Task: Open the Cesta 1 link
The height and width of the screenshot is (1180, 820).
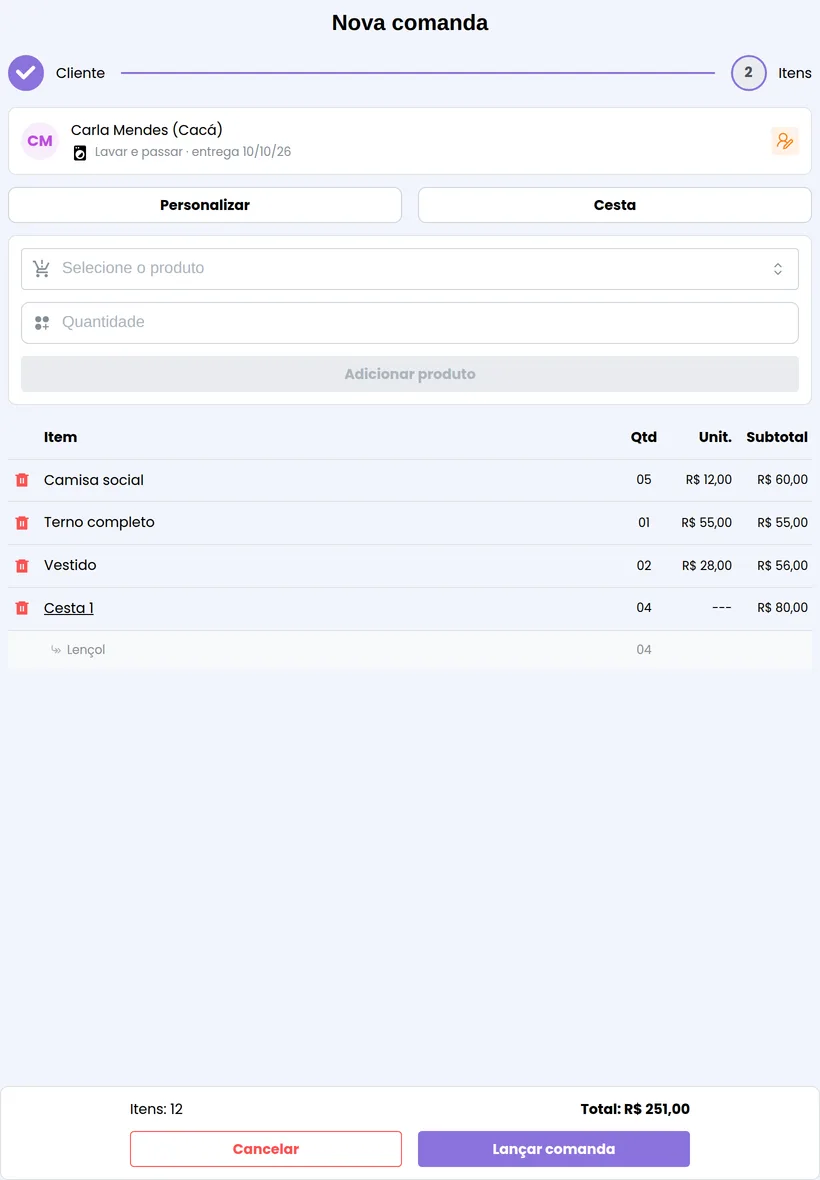Action: pyautogui.click(x=68, y=608)
